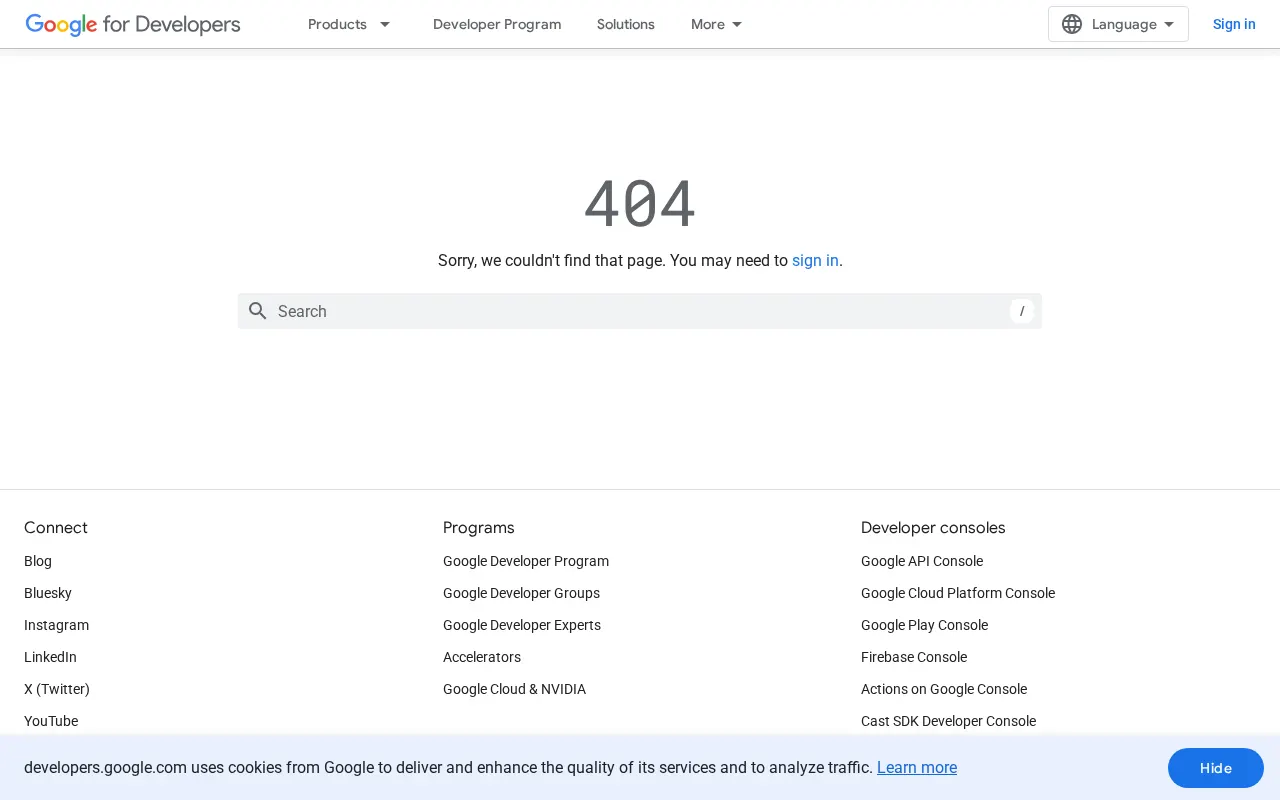Expand the More menu arrow
This screenshot has width=1280, height=800.
click(x=737, y=24)
